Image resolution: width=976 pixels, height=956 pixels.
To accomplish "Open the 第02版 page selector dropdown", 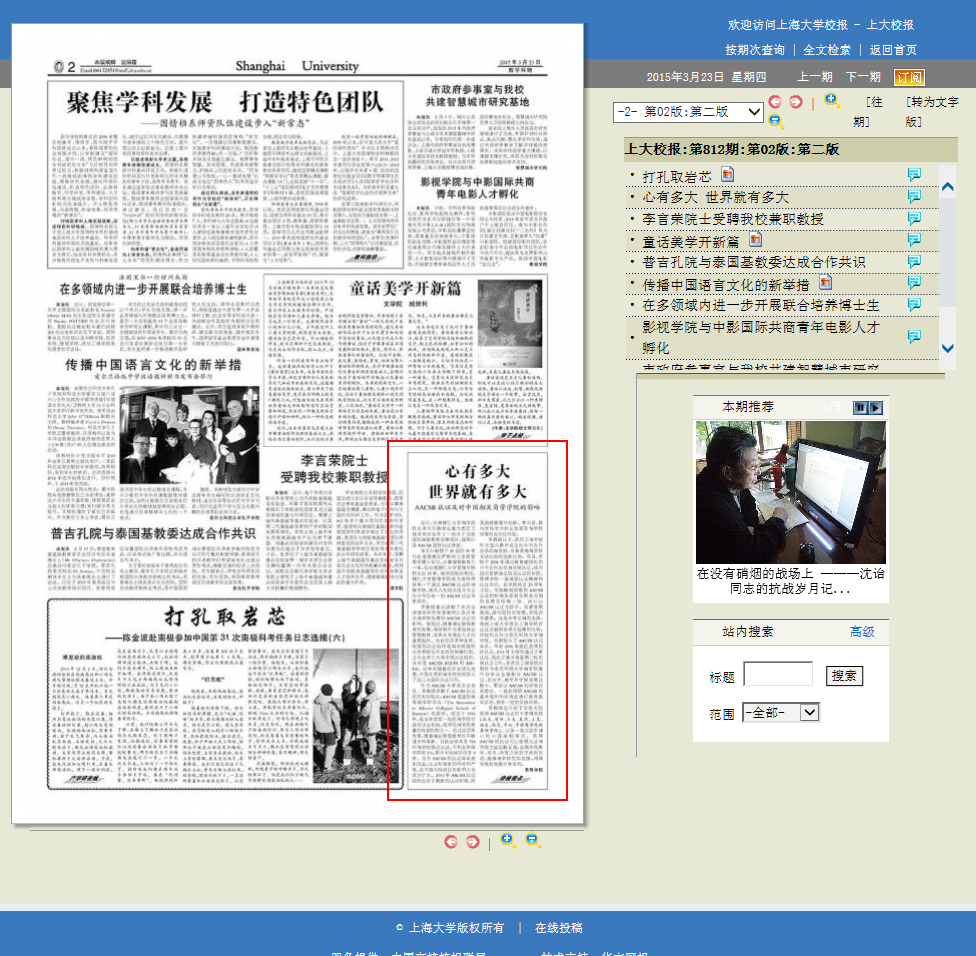I will coord(689,112).
